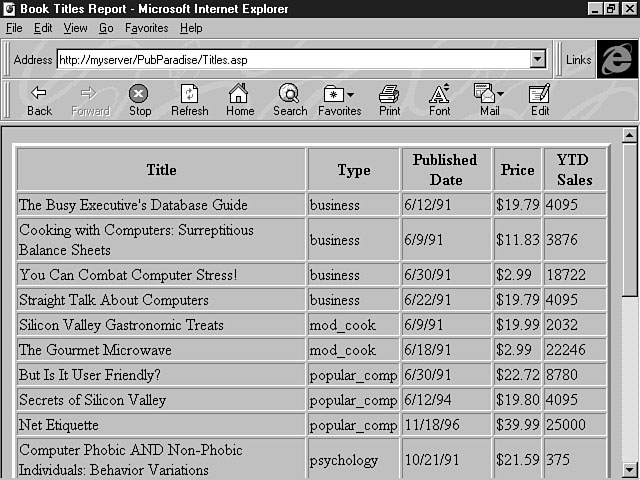The width and height of the screenshot is (640, 480).
Task: Click the vertical scrollbar up arrow
Action: click(629, 135)
